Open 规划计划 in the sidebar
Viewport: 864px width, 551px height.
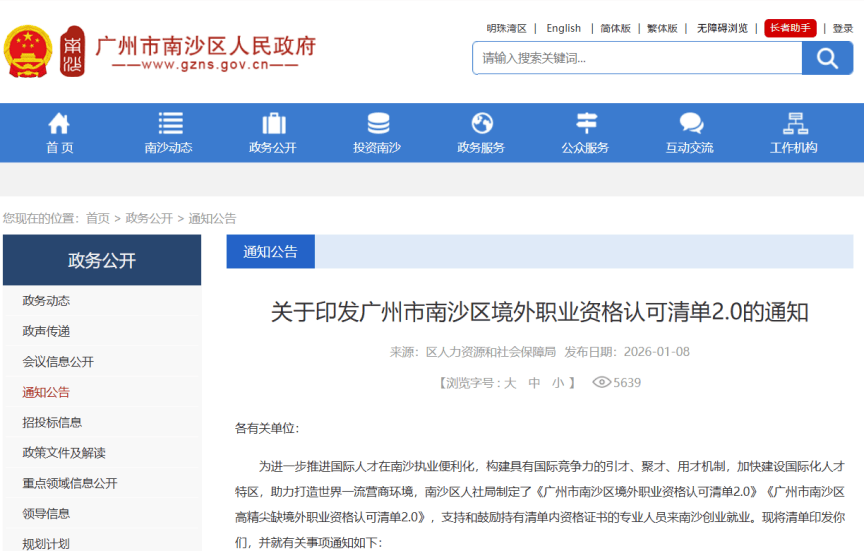point(46,544)
